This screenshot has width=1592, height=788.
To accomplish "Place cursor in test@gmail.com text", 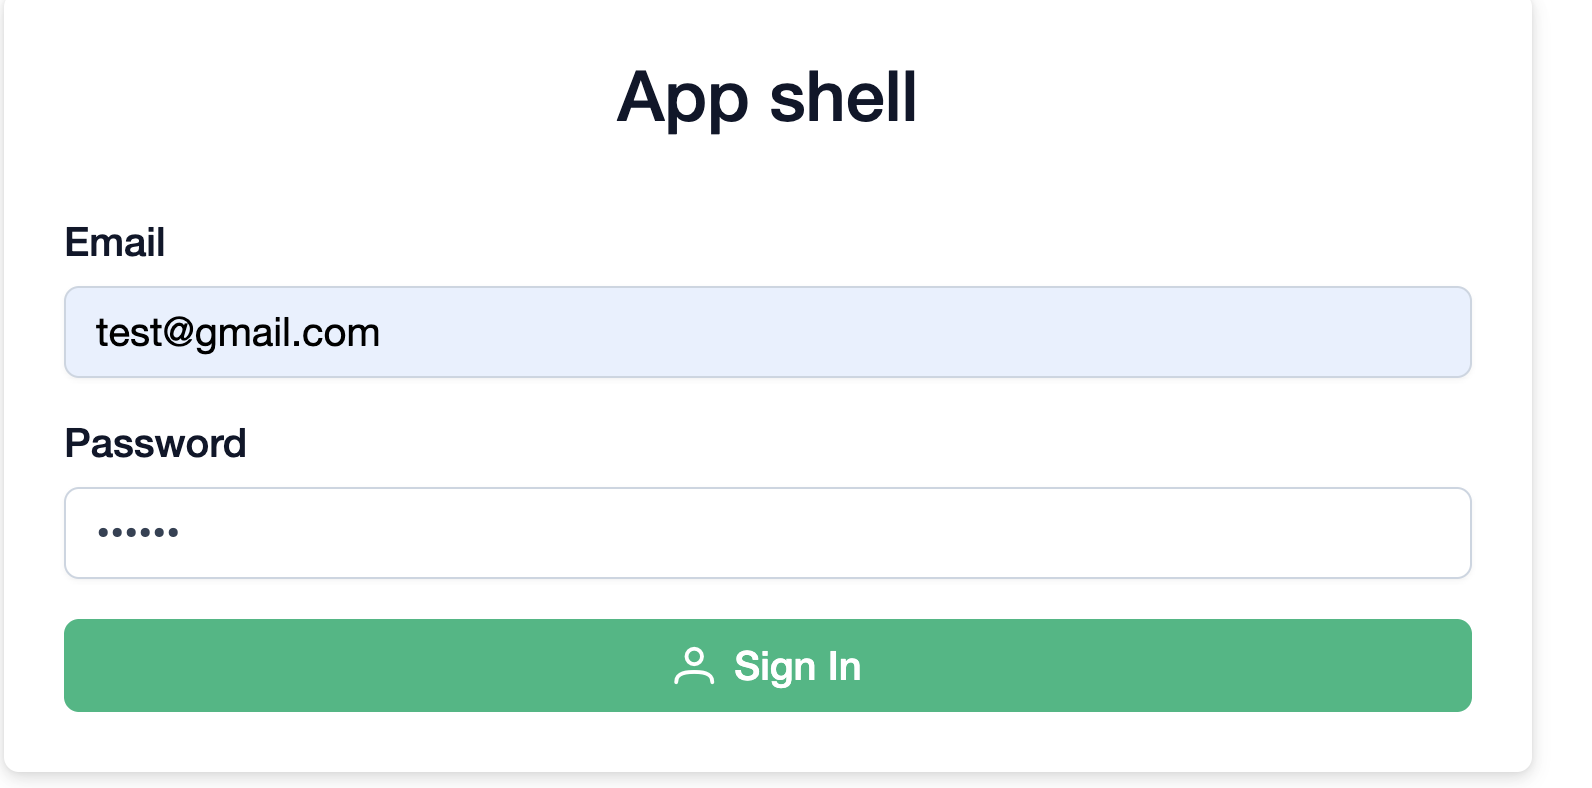I will pos(237,333).
